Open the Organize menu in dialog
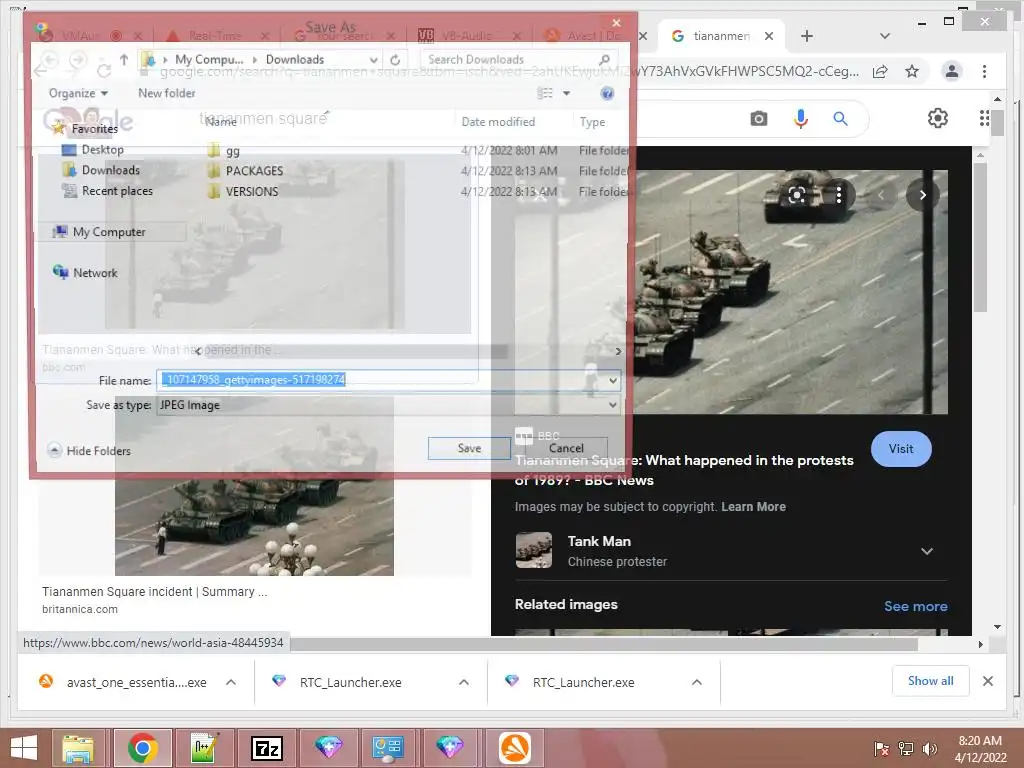Image resolution: width=1024 pixels, height=768 pixels. pyautogui.click(x=78, y=93)
